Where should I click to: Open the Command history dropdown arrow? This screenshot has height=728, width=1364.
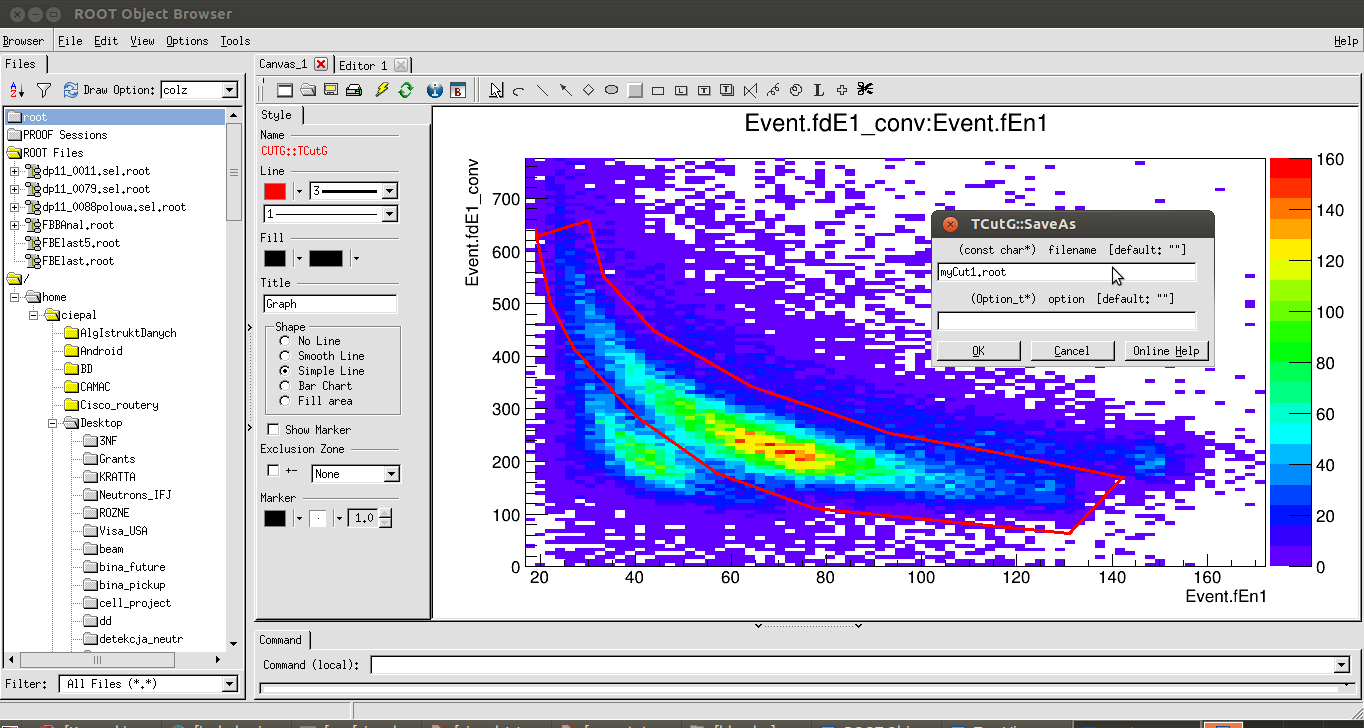1341,665
